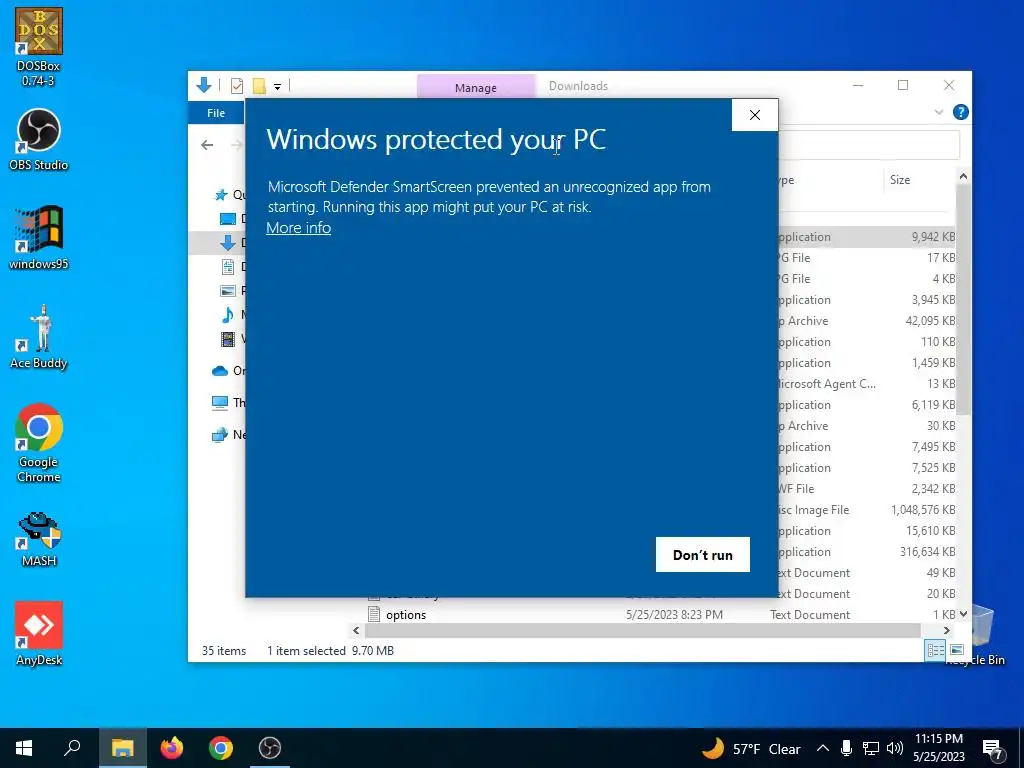Image resolution: width=1024 pixels, height=768 pixels.
Task: Switch to OBS Studio in the taskbar
Action: point(269,748)
